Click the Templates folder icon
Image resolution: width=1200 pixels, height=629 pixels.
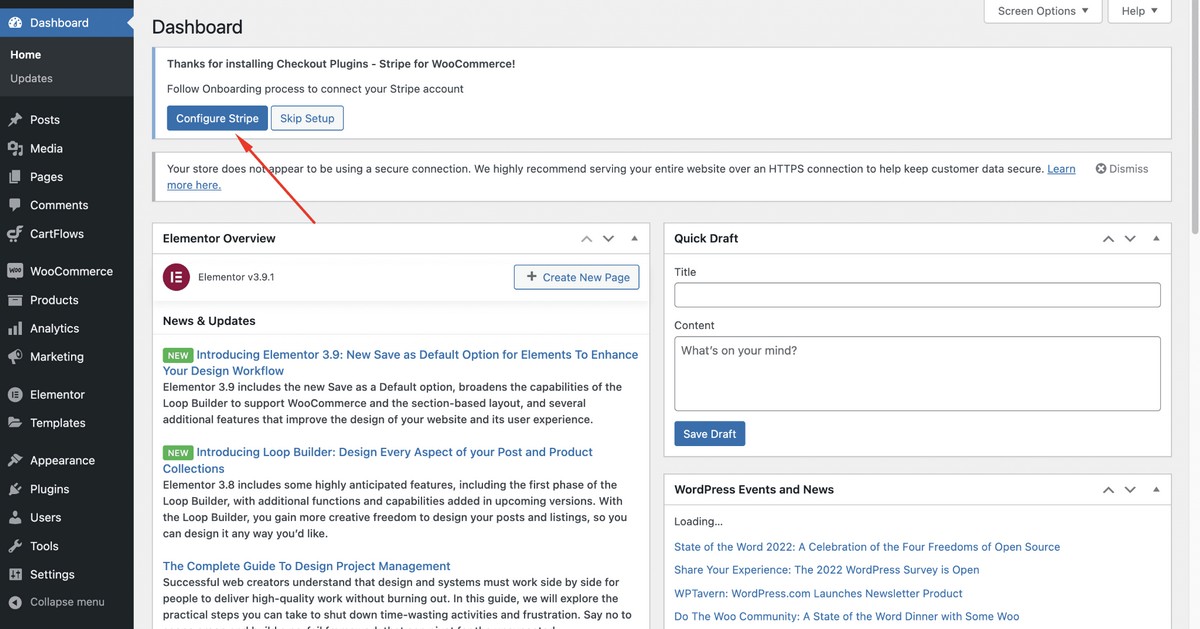coord(15,423)
